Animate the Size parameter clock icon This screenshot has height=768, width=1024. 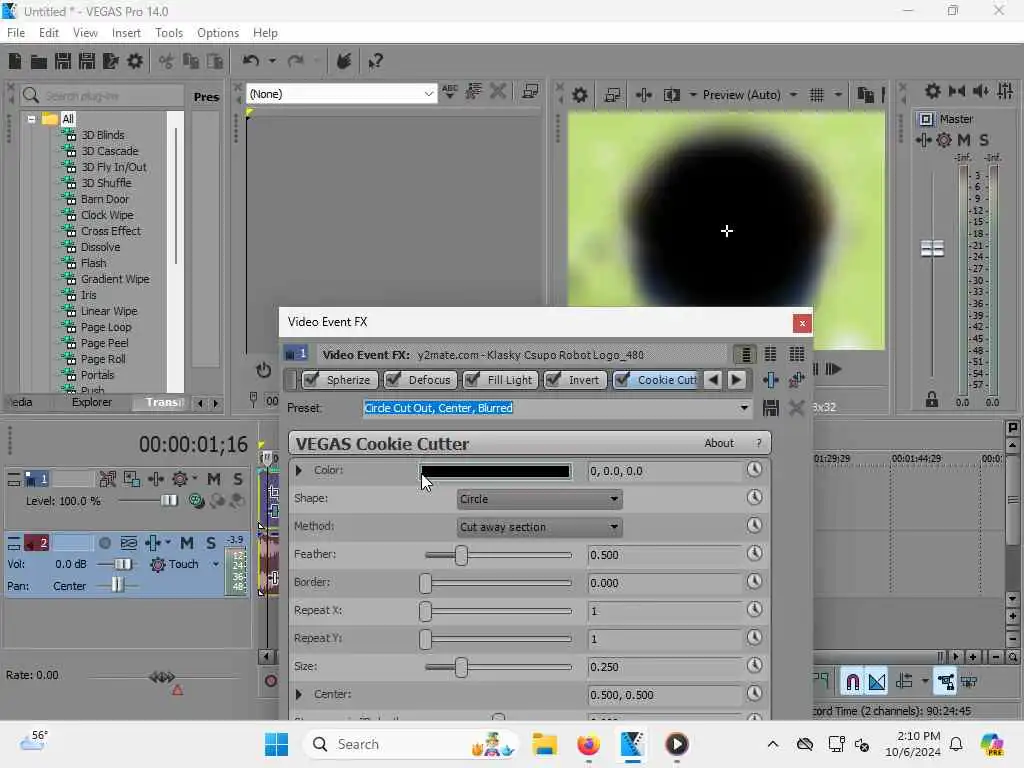(754, 665)
